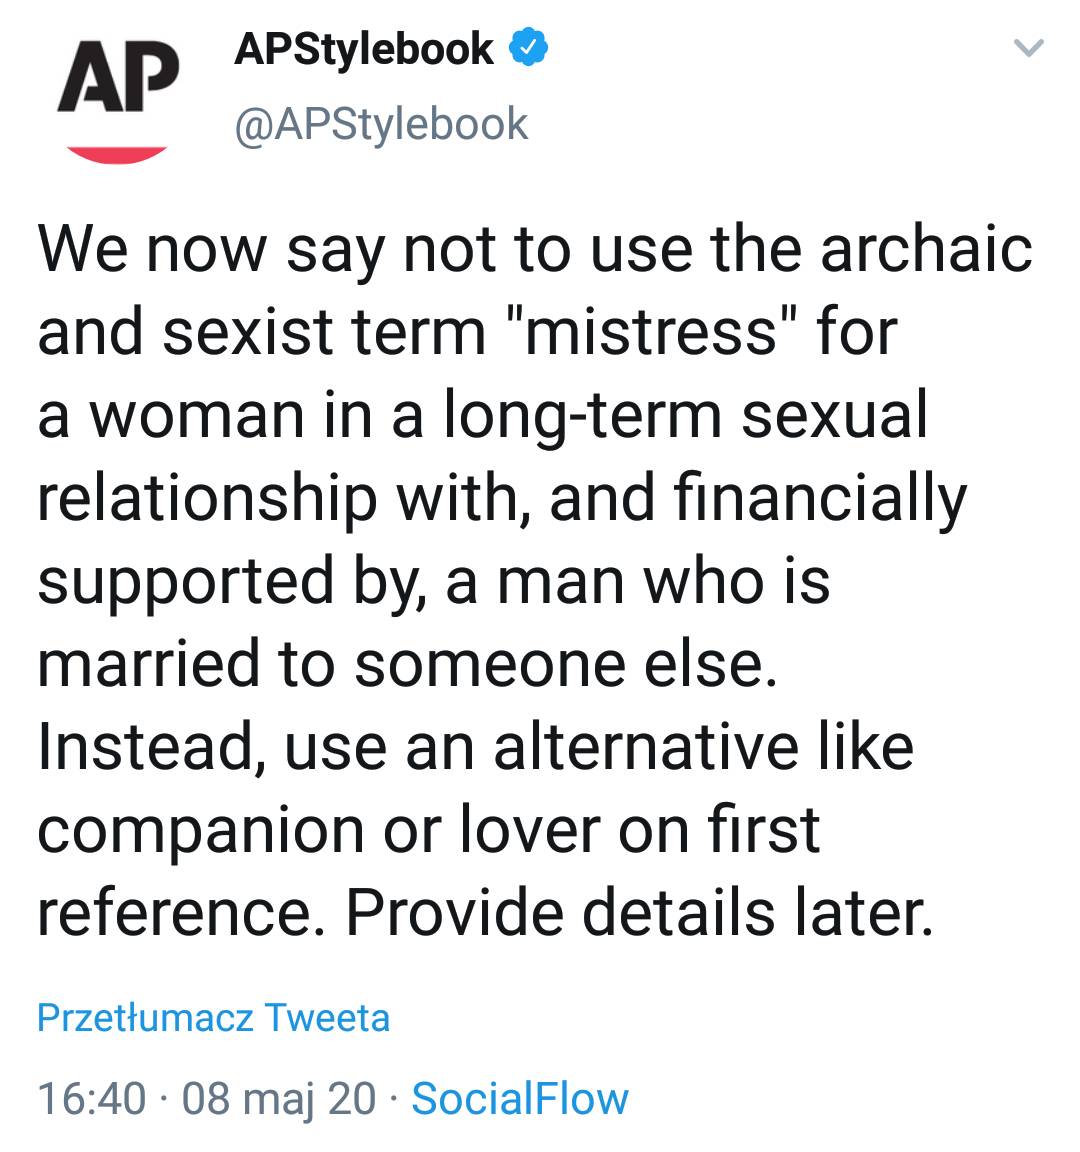Click the blue verified badge
The width and height of the screenshot is (1080, 1152).
coord(528,48)
